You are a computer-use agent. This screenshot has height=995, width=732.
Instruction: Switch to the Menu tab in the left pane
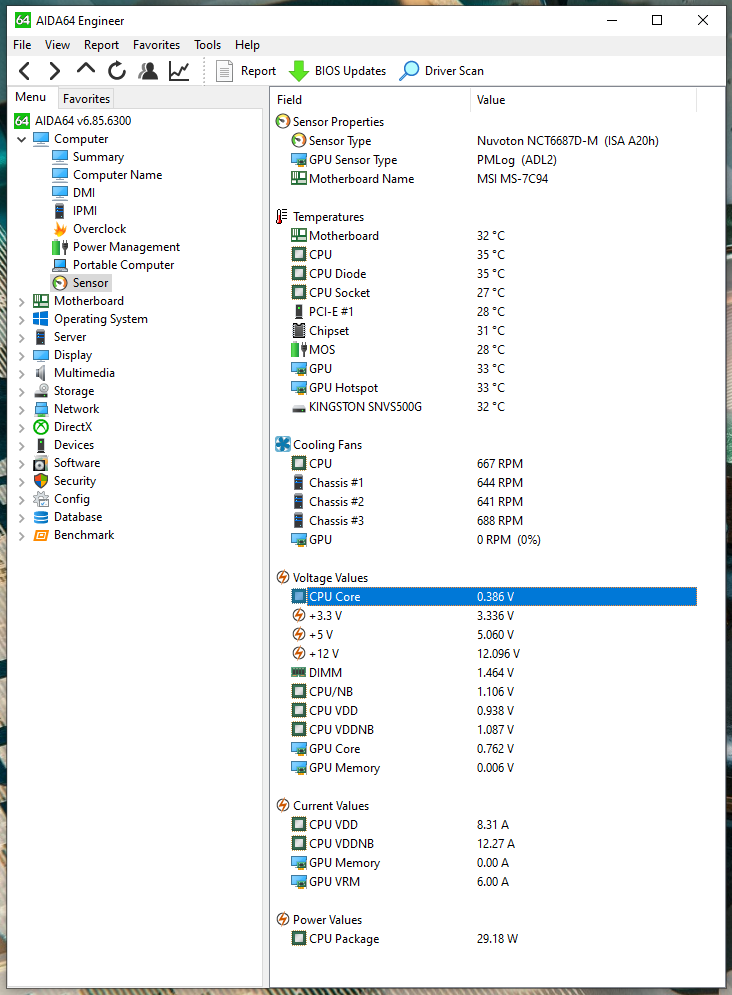[x=30, y=97]
